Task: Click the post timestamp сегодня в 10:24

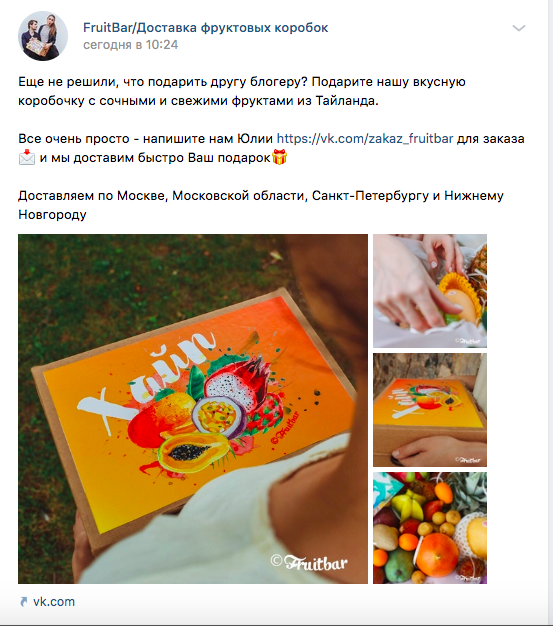Action: (x=131, y=45)
